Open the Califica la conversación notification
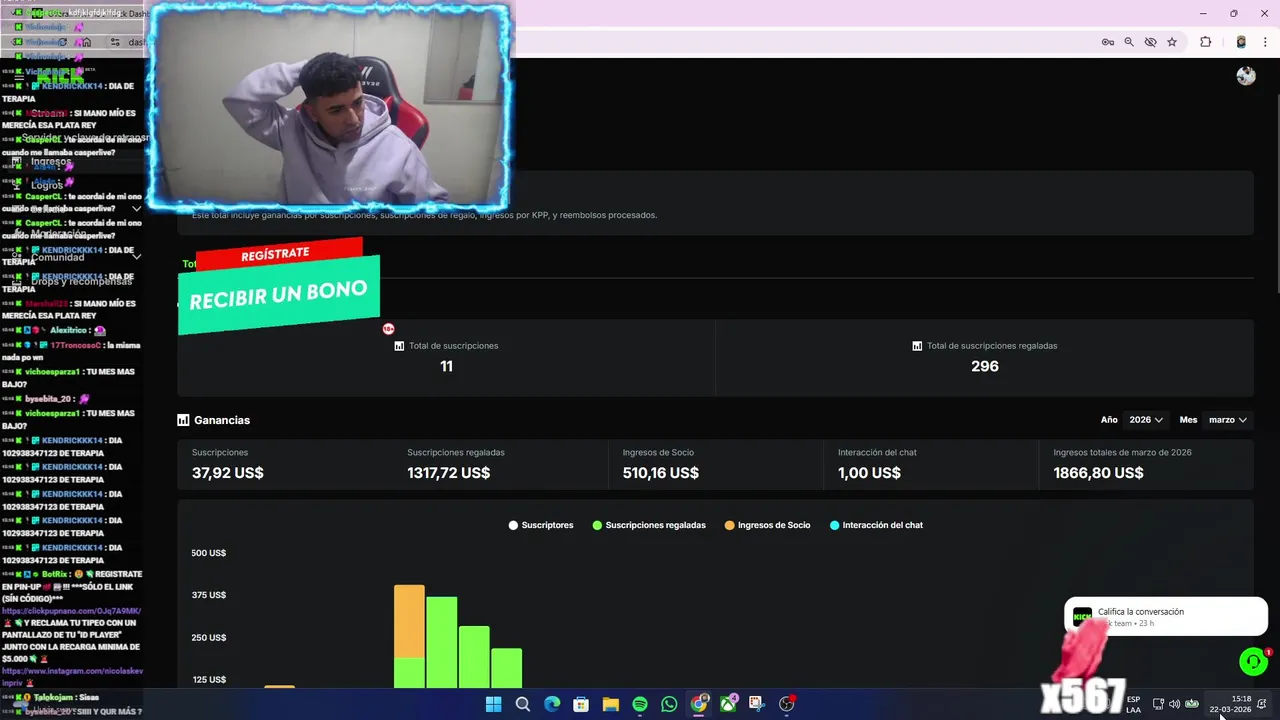The height and width of the screenshot is (720, 1280). 1166,617
